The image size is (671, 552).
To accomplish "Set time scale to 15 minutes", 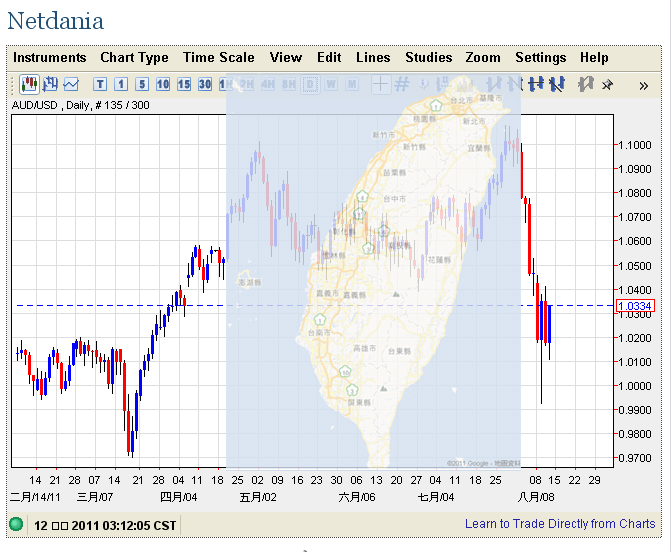I will [184, 84].
